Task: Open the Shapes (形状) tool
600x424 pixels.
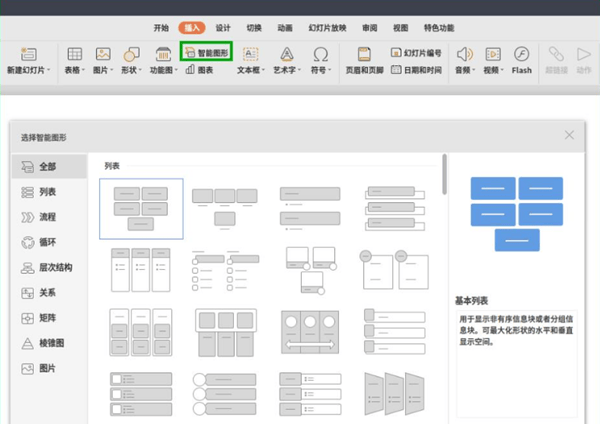Action: click(x=131, y=54)
